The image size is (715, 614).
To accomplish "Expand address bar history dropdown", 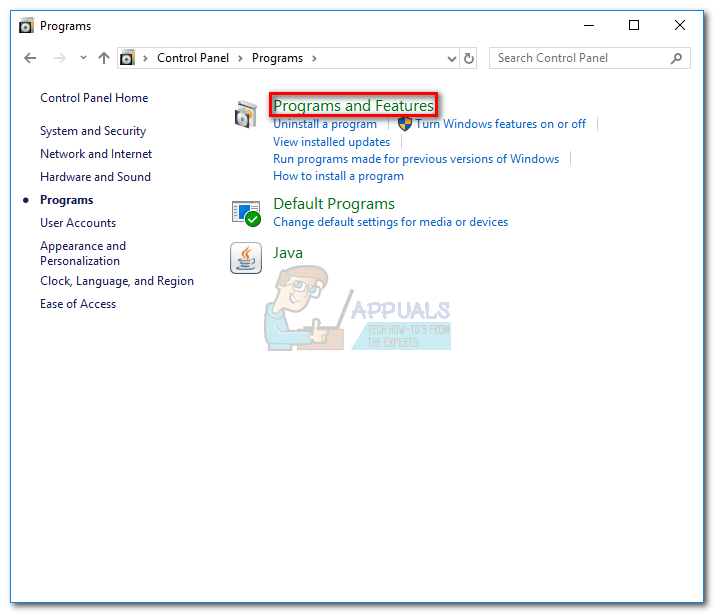I will click(451, 59).
